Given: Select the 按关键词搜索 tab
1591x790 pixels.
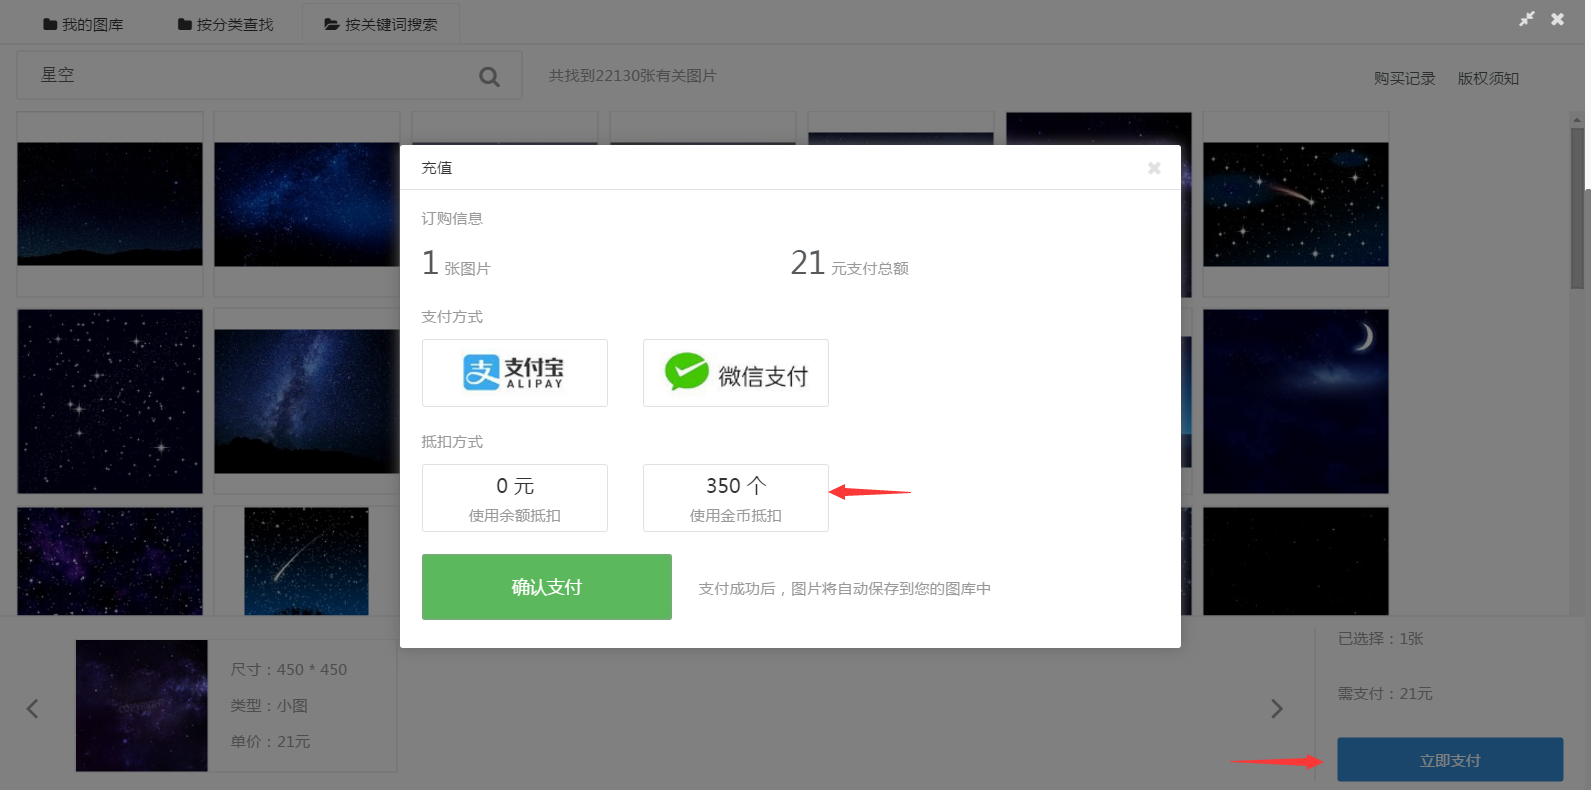Looking at the screenshot, I should (381, 24).
